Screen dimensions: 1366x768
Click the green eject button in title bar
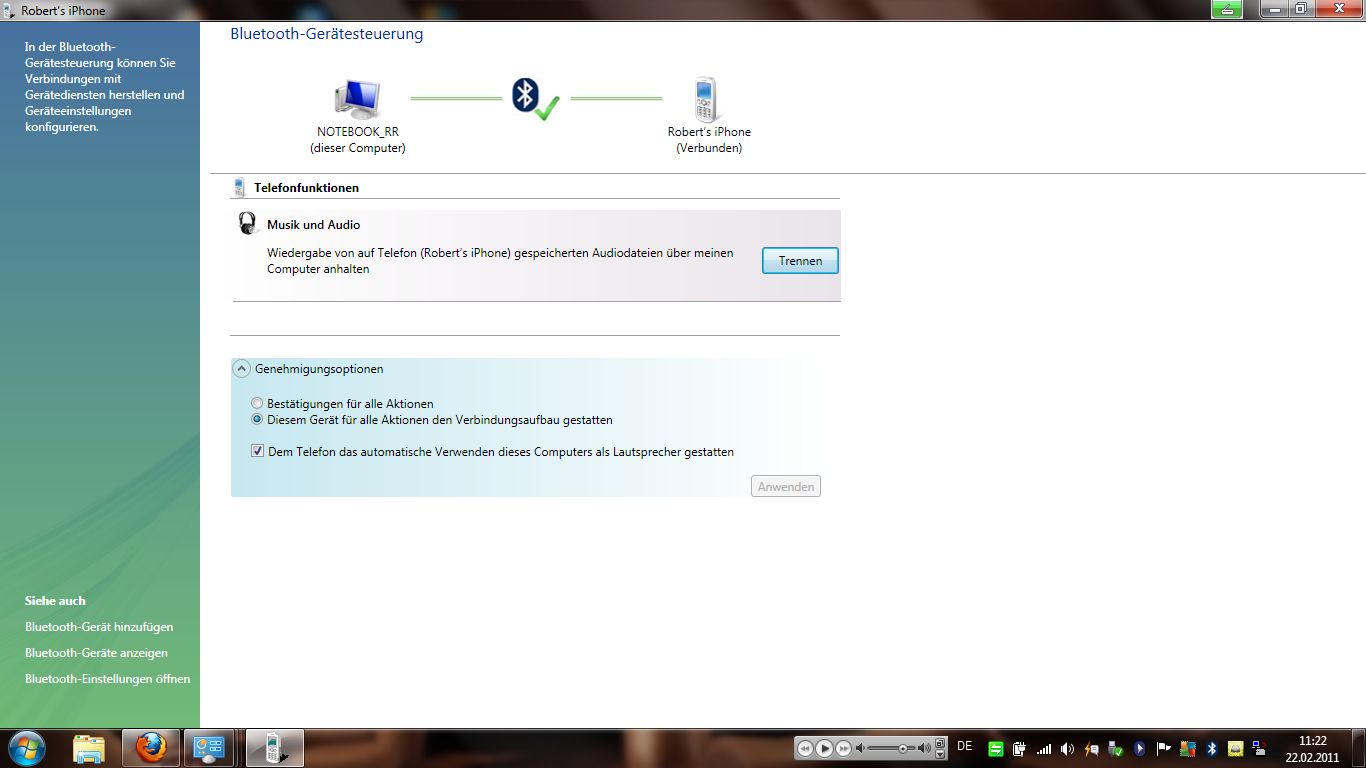[1227, 9]
